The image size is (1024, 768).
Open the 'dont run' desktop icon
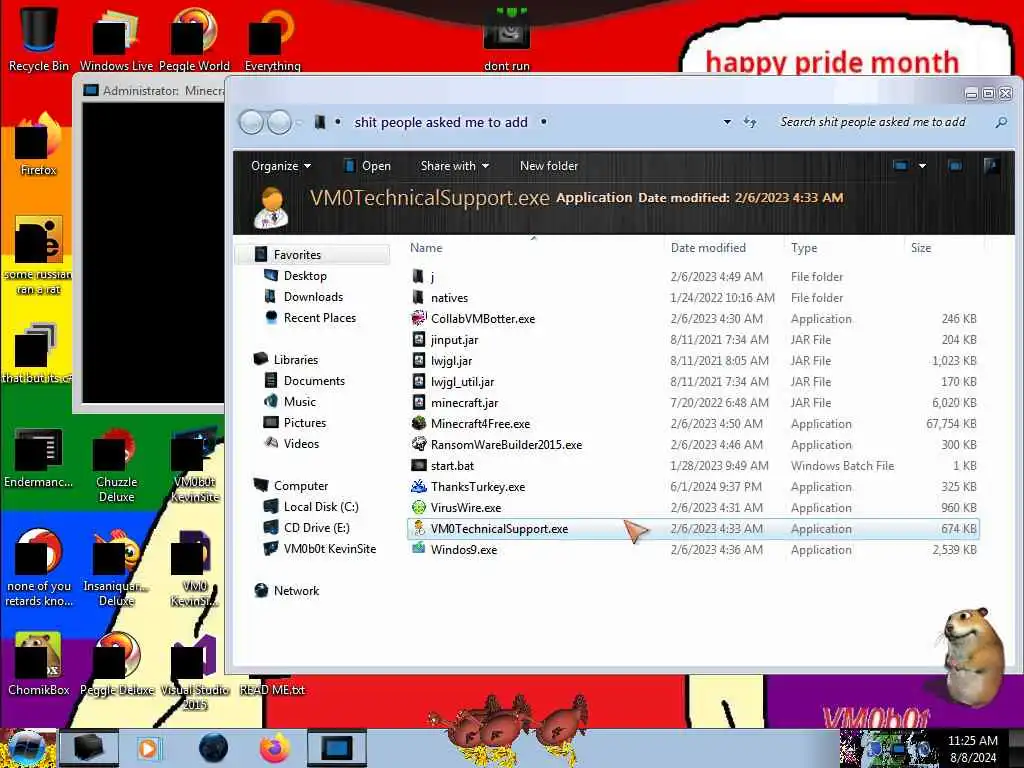[507, 37]
